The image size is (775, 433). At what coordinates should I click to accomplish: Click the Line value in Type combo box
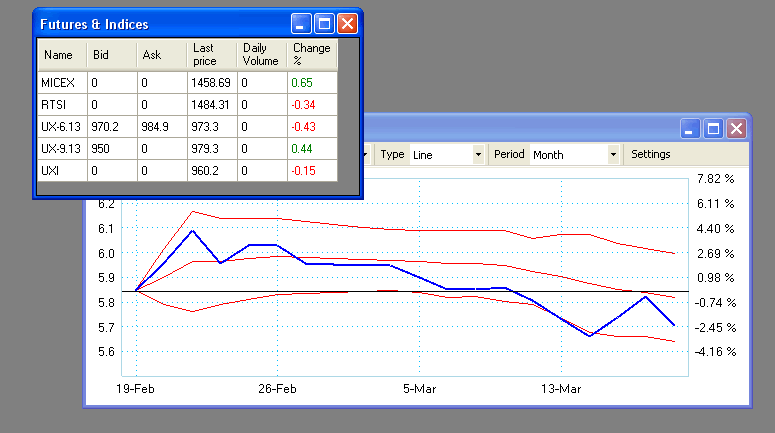[x=423, y=155]
